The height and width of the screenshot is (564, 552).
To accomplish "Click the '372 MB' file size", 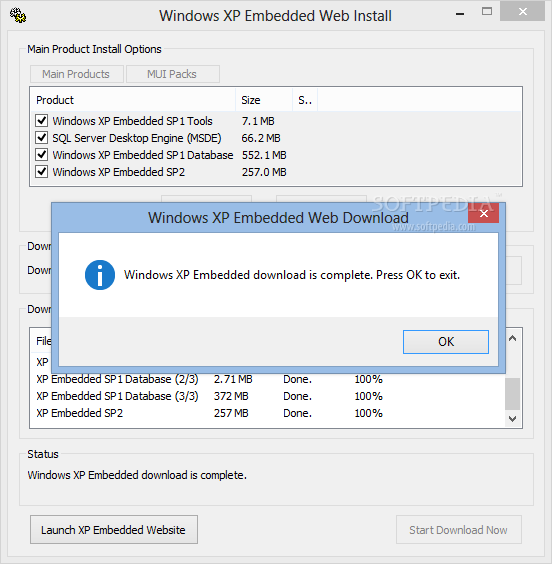I will pyautogui.click(x=231, y=396).
